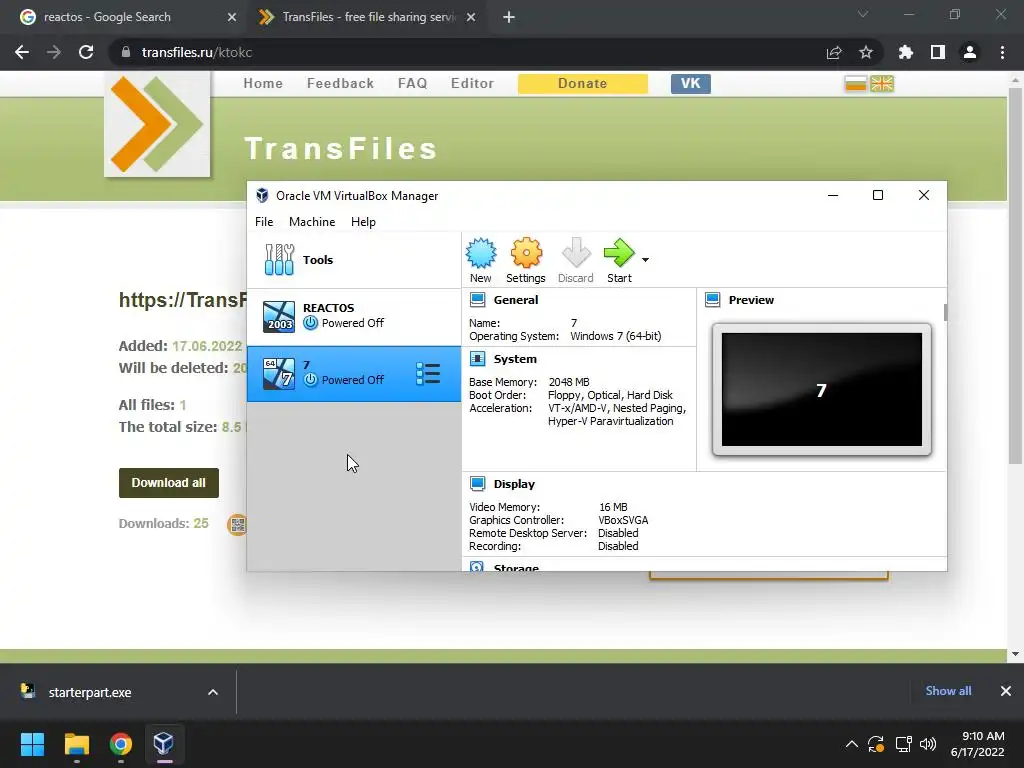Reload the TransFiles page

pos(86,52)
